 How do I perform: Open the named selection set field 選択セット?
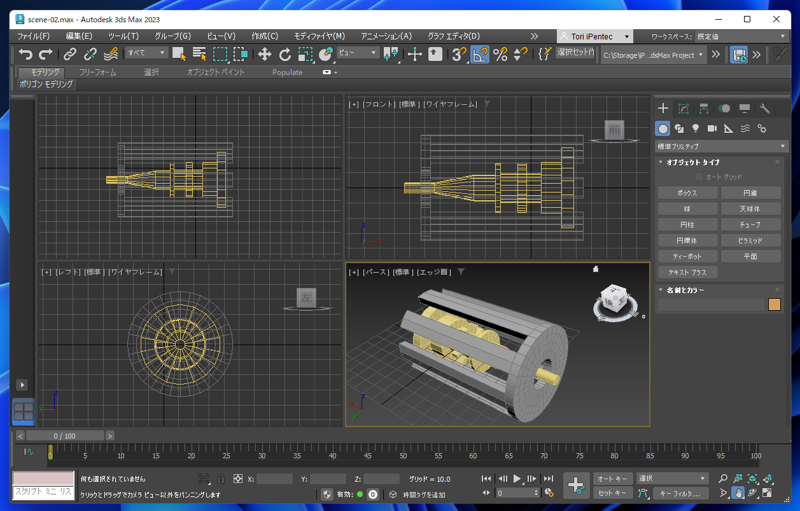[x=575, y=52]
